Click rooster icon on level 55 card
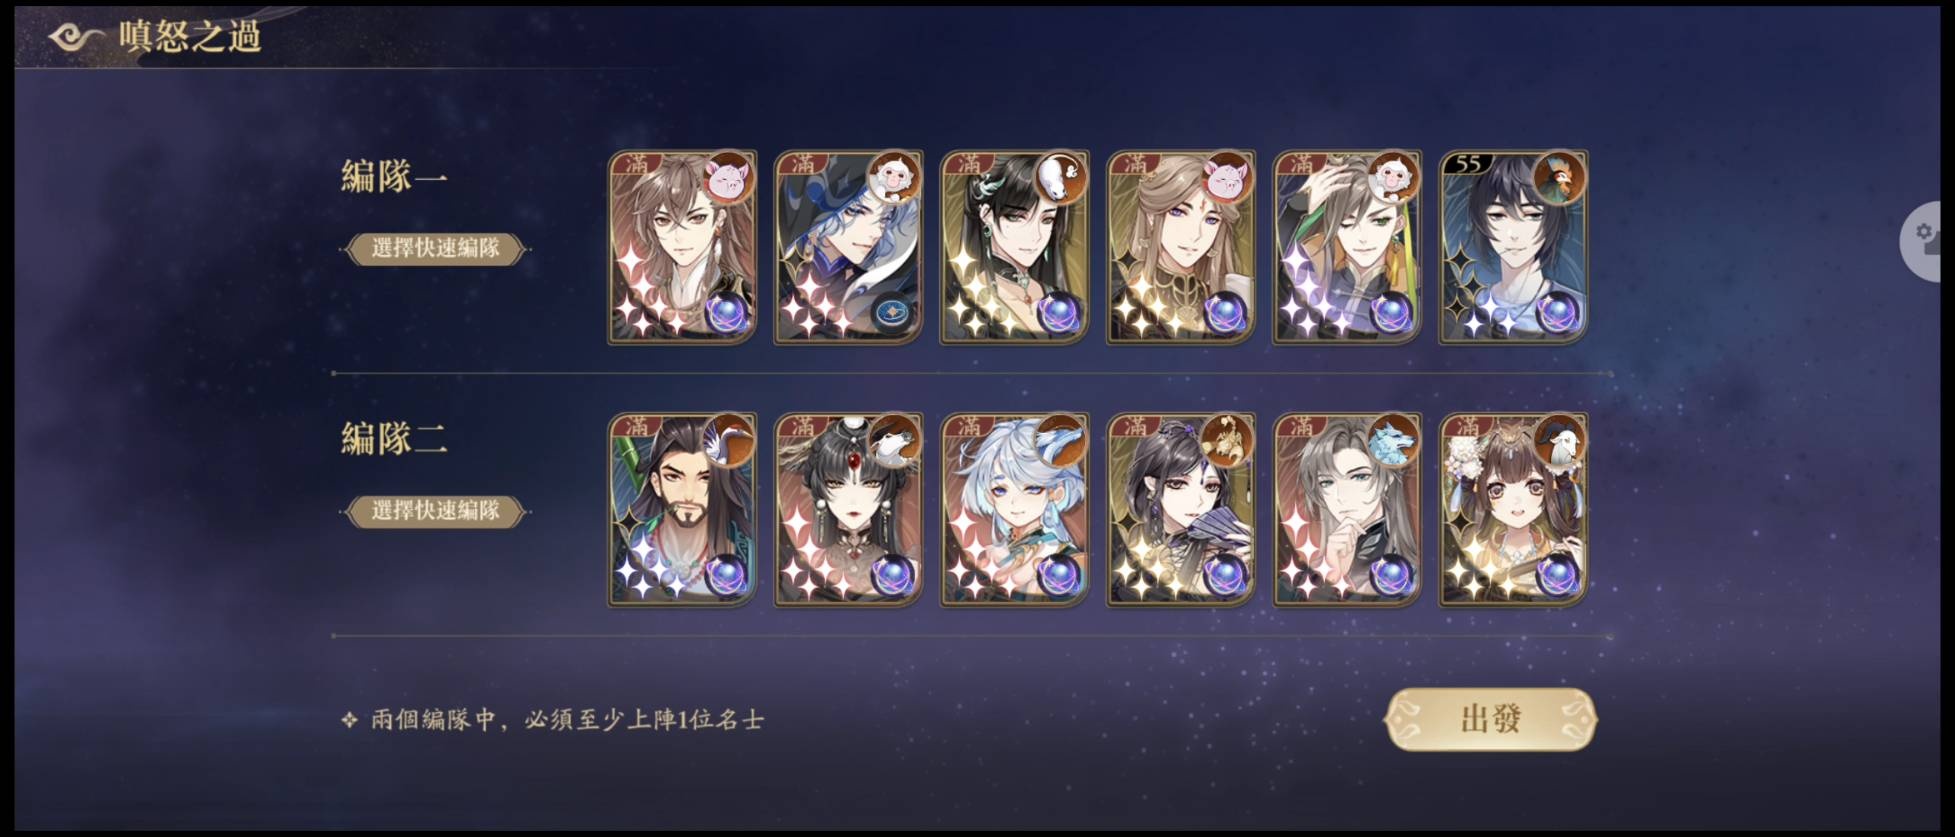This screenshot has width=1955, height=837. 1558,179
